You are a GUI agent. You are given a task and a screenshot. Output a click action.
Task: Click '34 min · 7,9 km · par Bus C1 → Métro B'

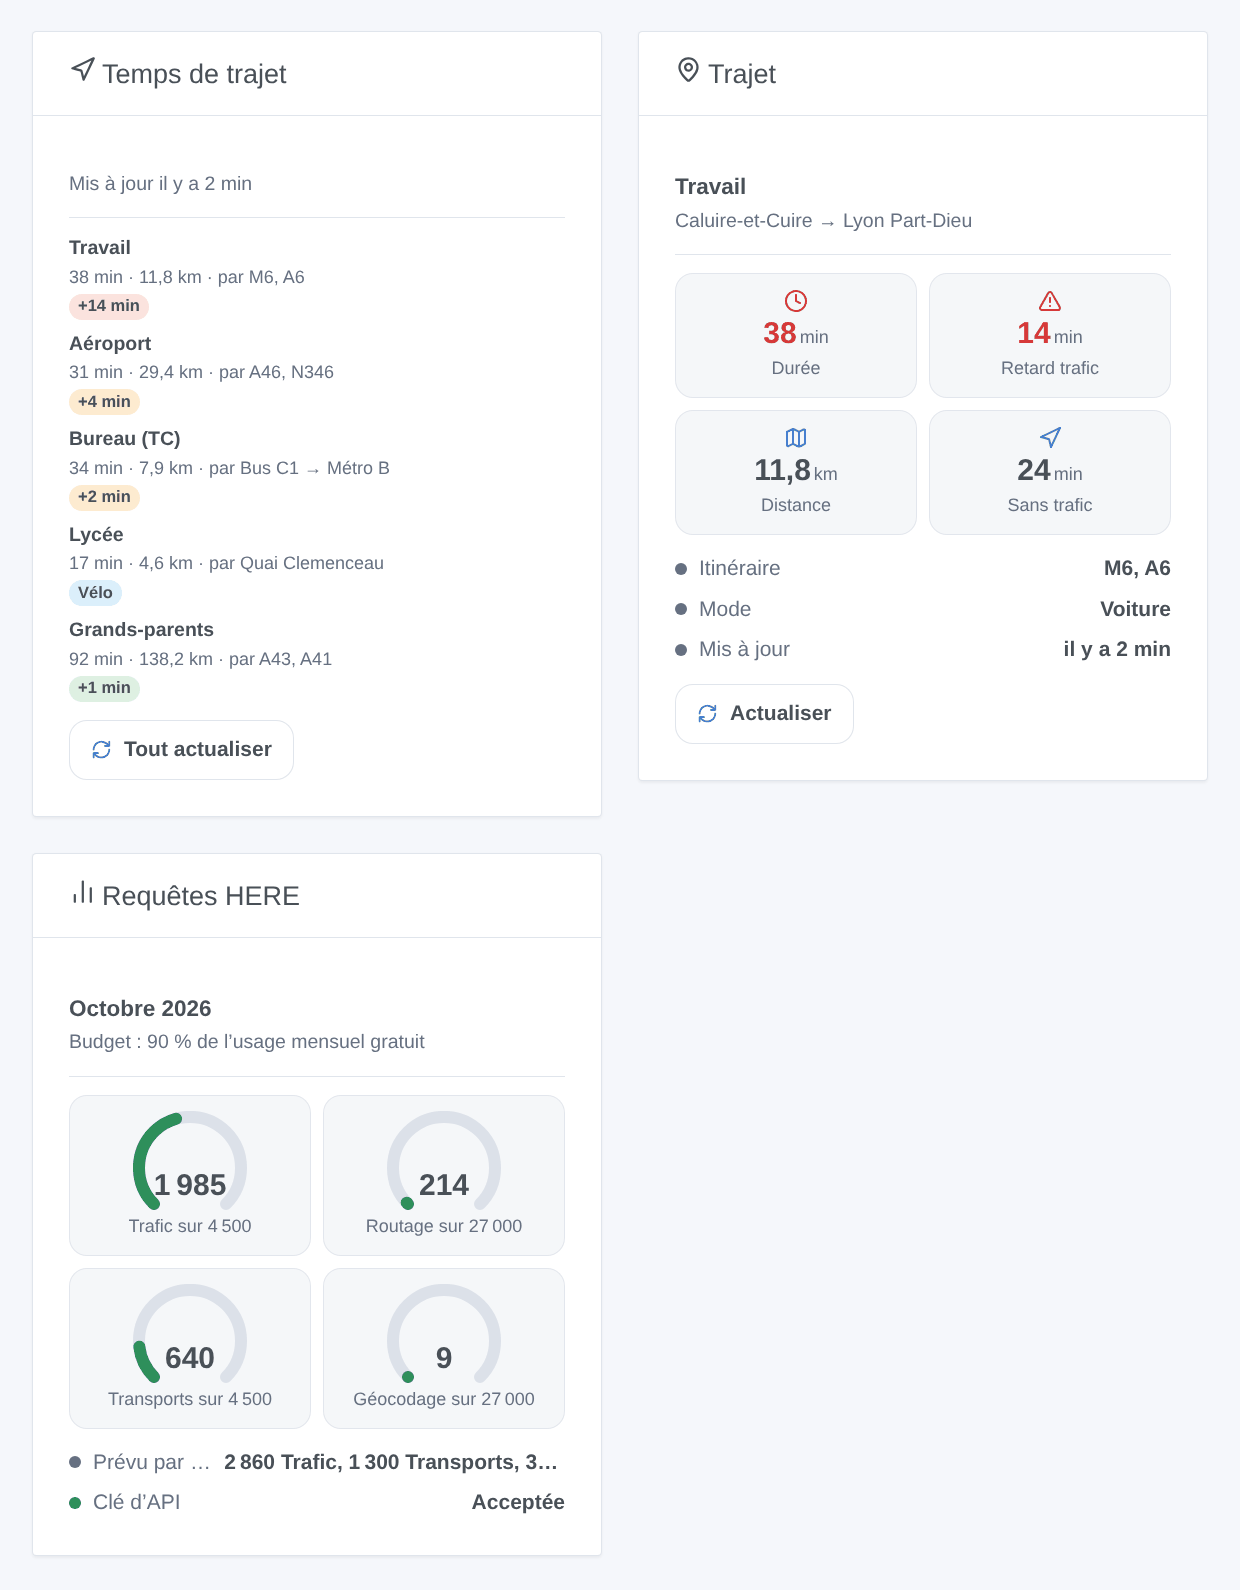(x=229, y=468)
